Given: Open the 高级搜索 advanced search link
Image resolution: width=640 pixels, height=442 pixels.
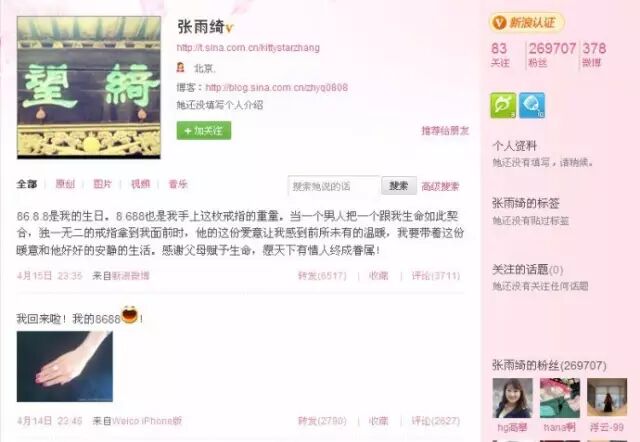Looking at the screenshot, I should point(440,187).
